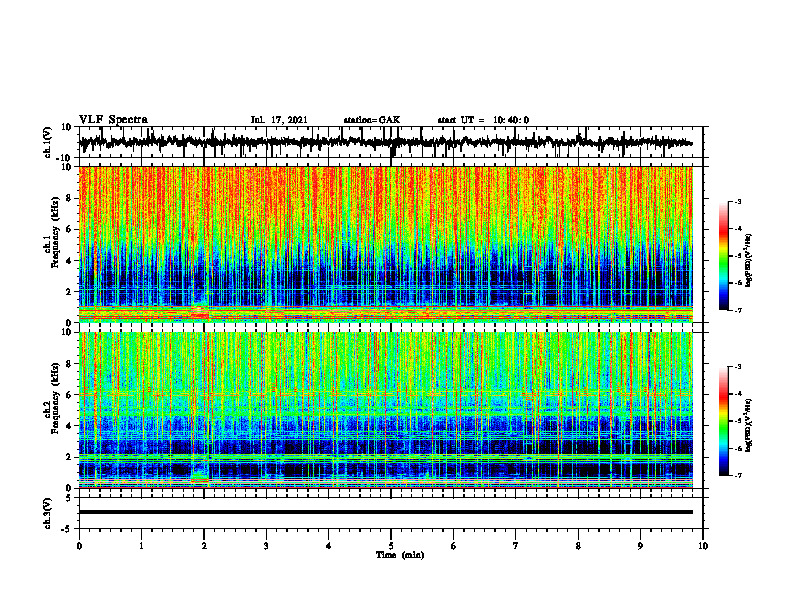Click the "2" kHz tick on ch.2 spectrogram

(x=69, y=457)
